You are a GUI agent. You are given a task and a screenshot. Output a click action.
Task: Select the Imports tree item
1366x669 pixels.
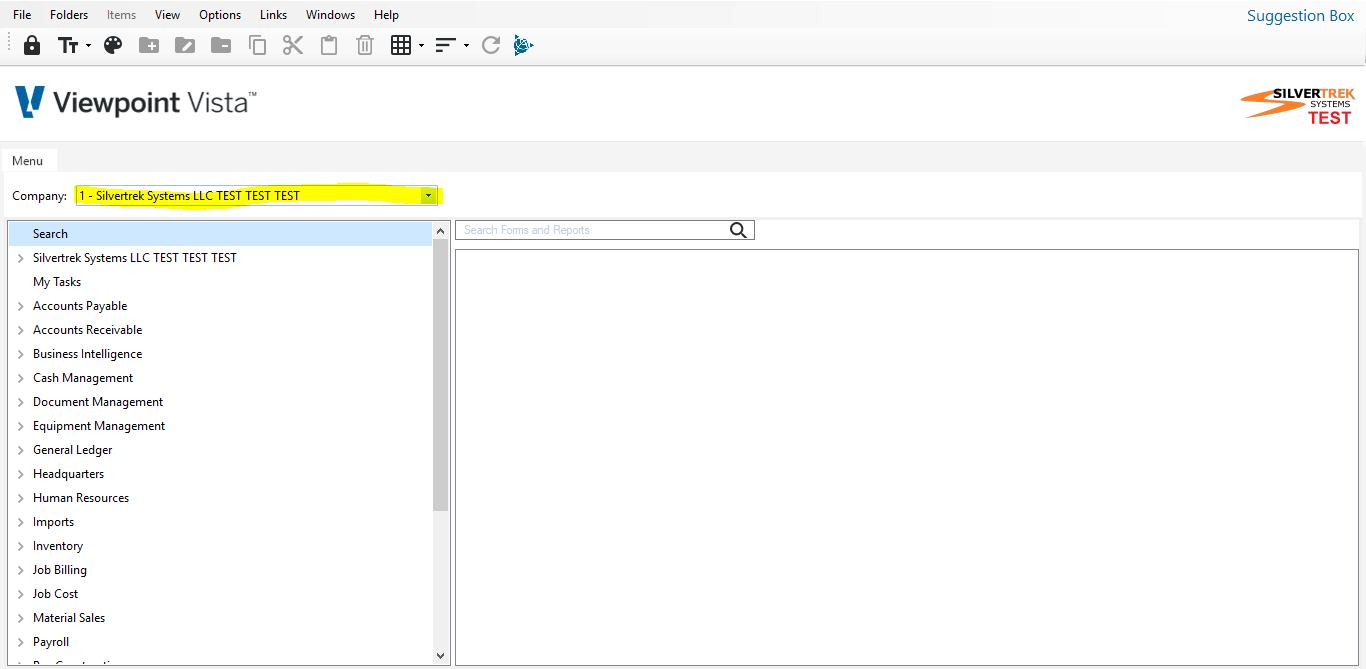click(x=53, y=522)
